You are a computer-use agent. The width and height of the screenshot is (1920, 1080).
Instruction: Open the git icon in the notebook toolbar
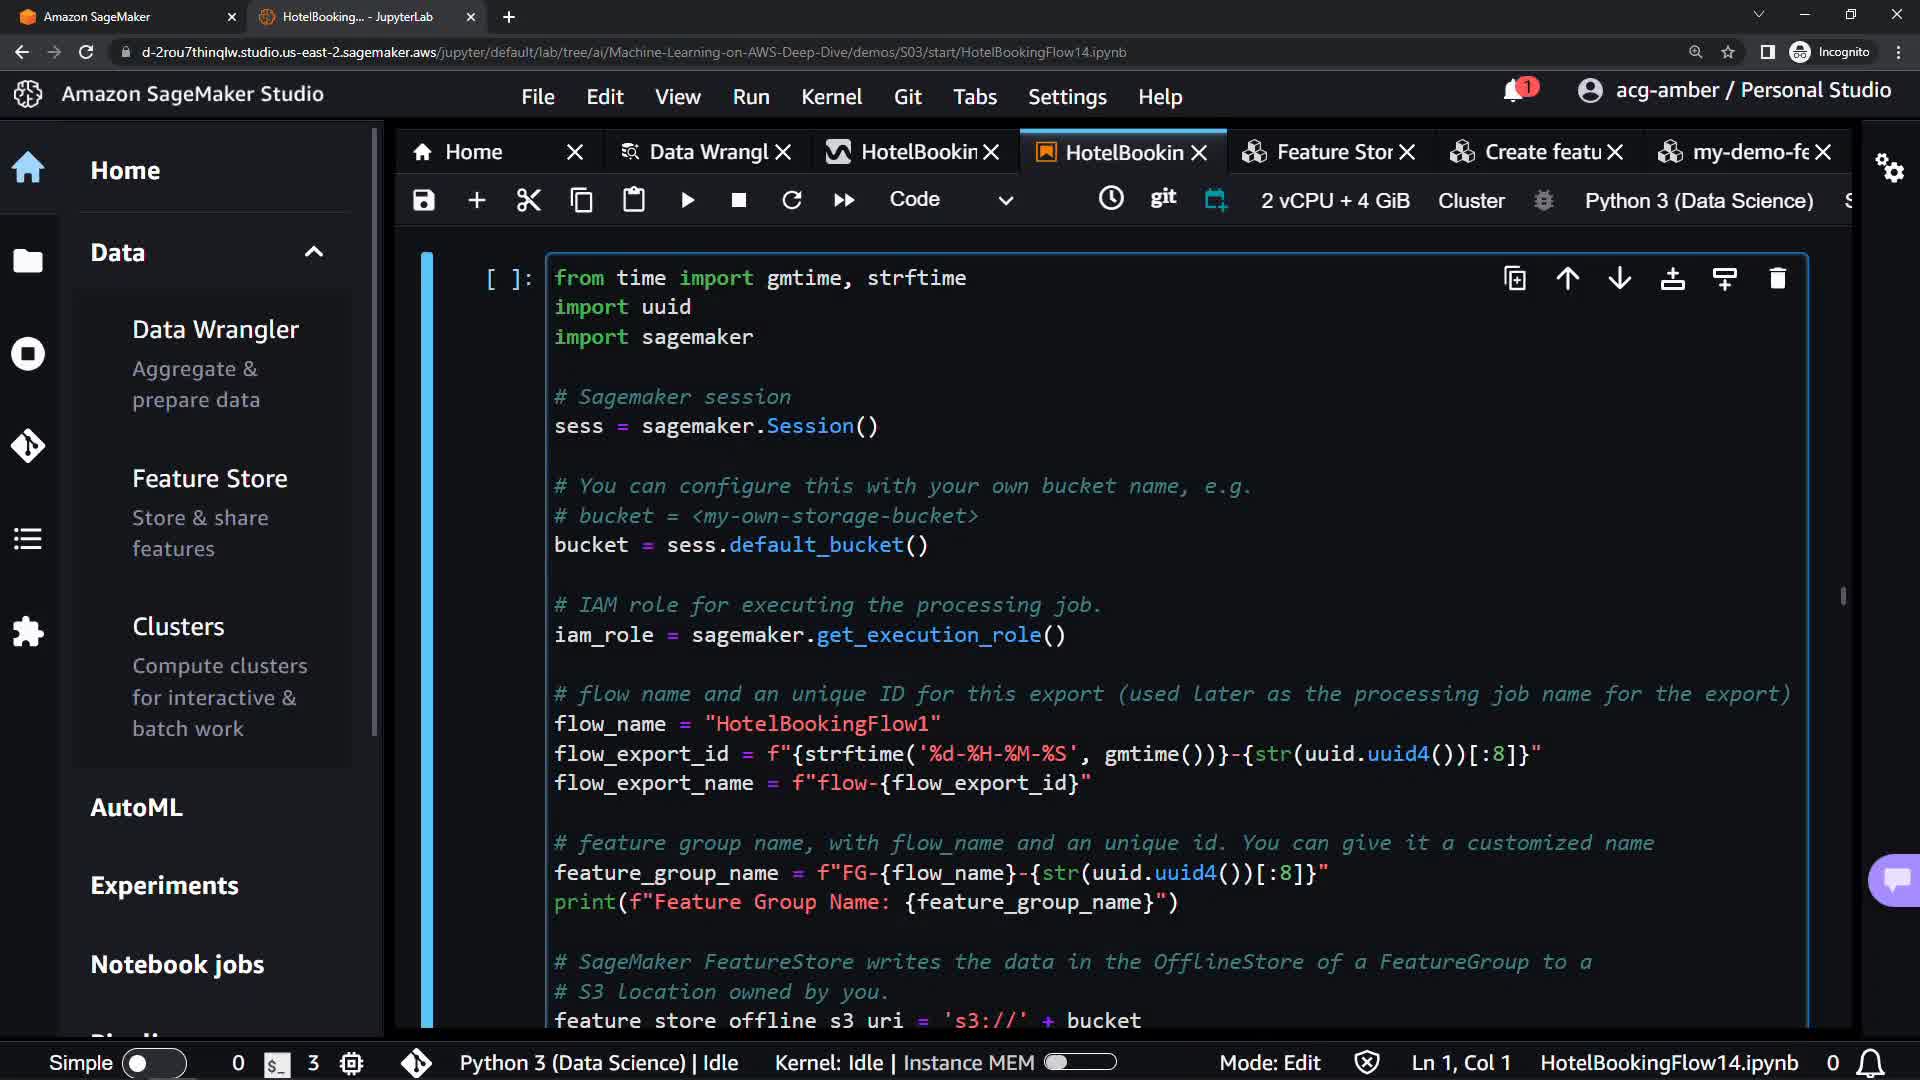point(1163,198)
